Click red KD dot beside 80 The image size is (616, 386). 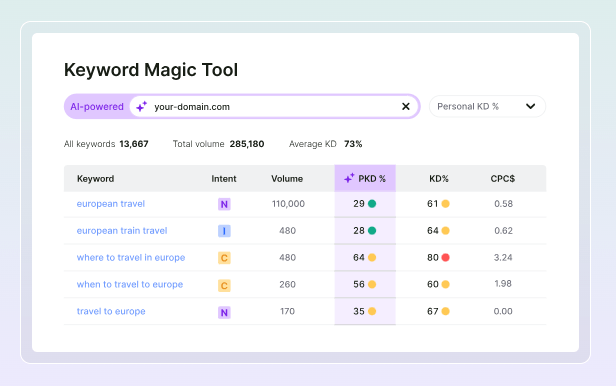point(446,258)
